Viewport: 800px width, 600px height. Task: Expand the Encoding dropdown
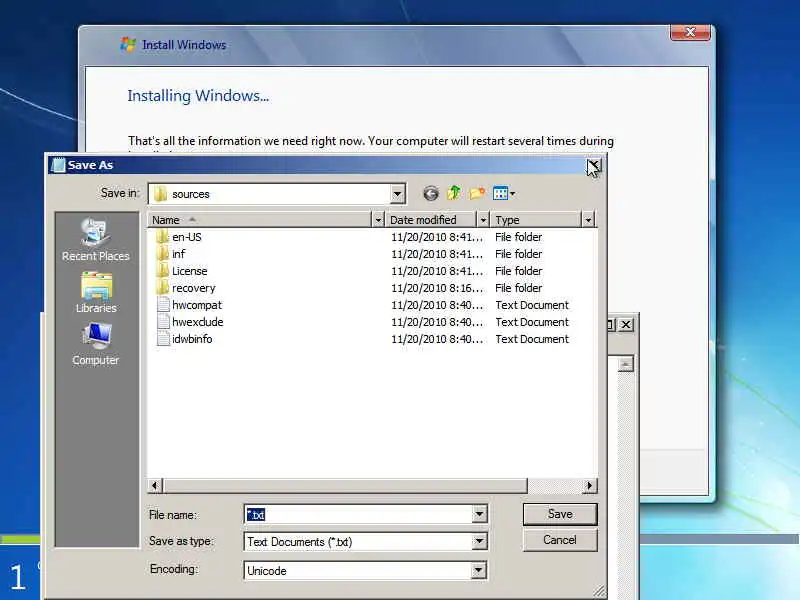(x=479, y=570)
